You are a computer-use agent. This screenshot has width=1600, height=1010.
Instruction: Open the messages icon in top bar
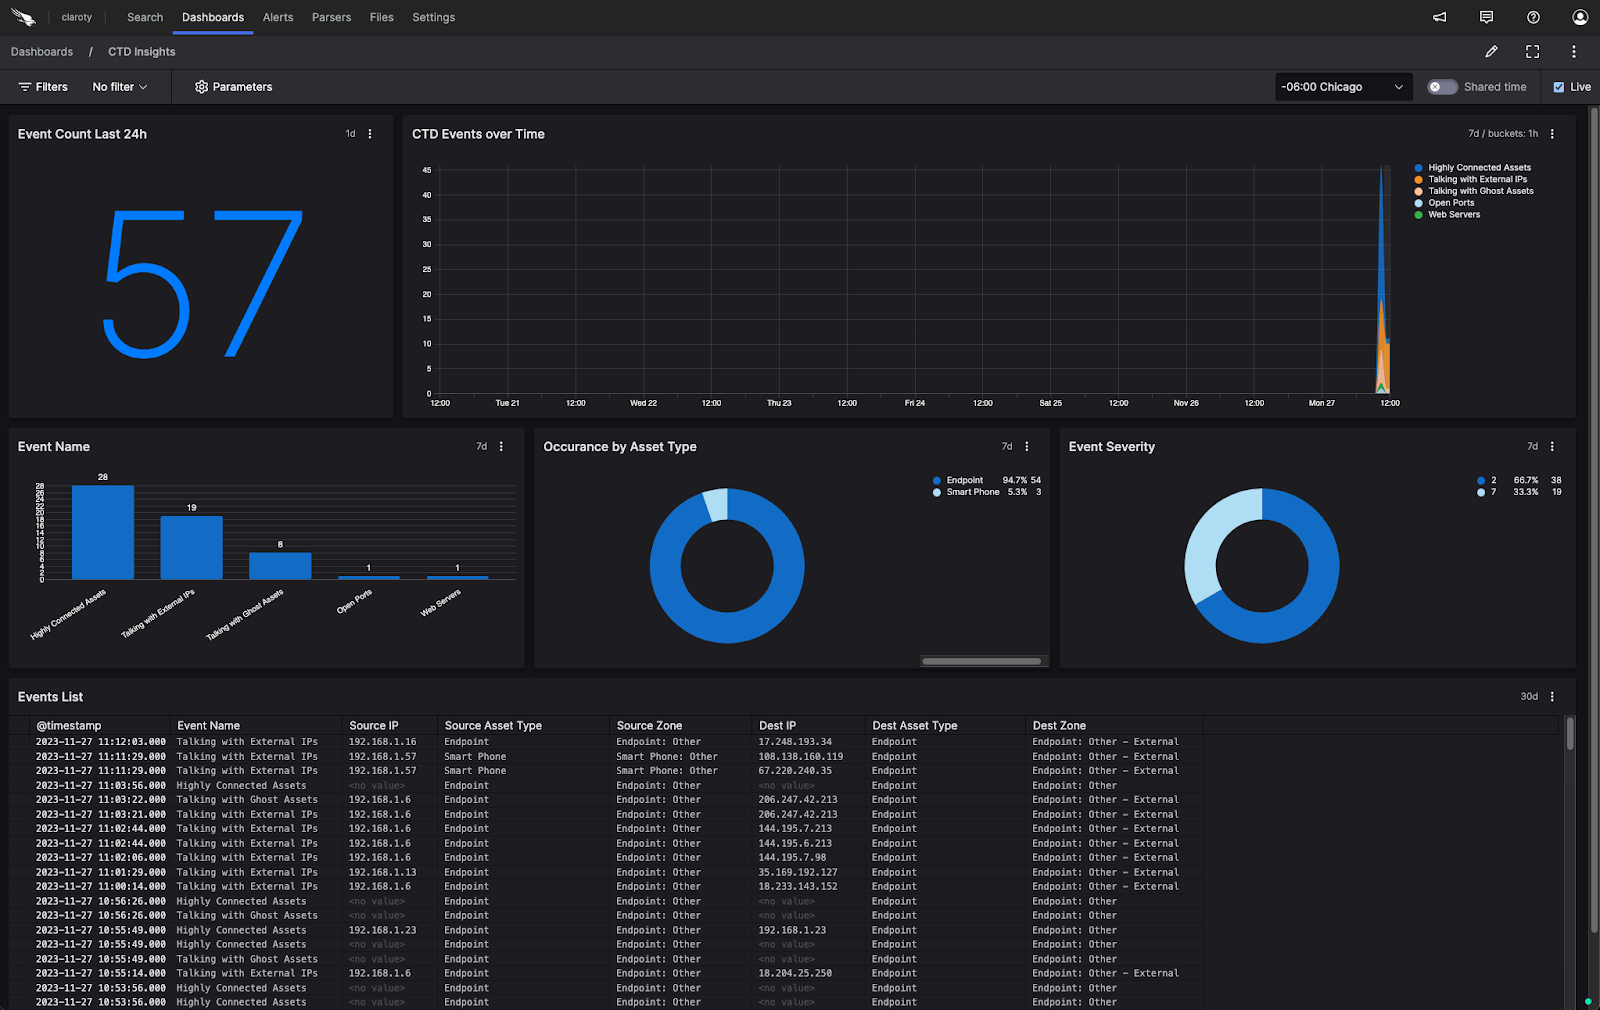pos(1486,17)
